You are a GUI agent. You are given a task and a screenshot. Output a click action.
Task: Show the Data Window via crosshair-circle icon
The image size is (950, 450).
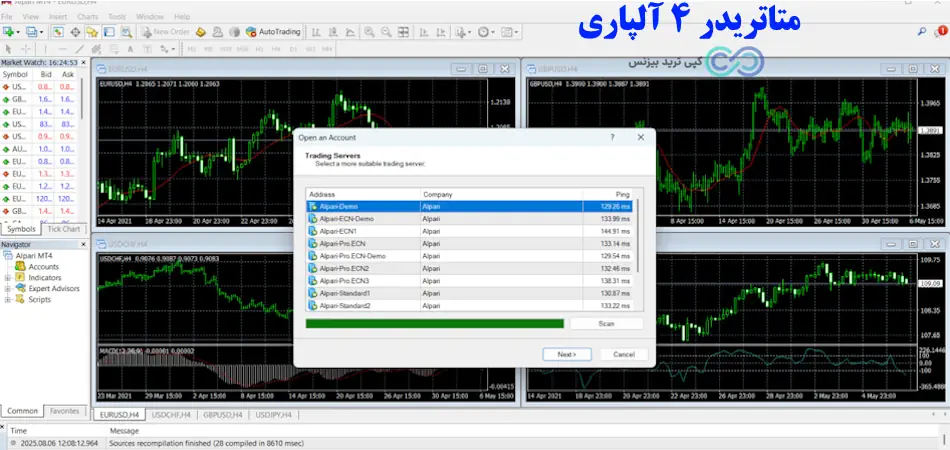75,31
